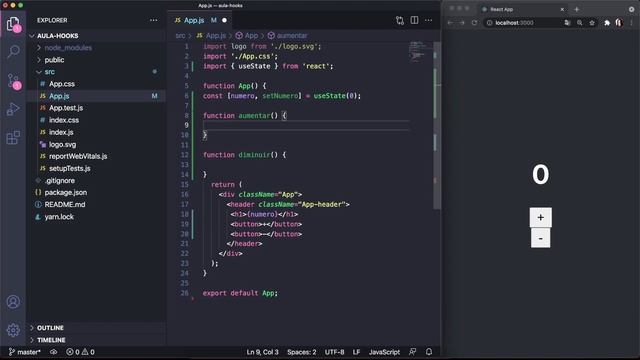Image resolution: width=640 pixels, height=360 pixels.
Task: Click the plus button in React App
Action: (540, 218)
